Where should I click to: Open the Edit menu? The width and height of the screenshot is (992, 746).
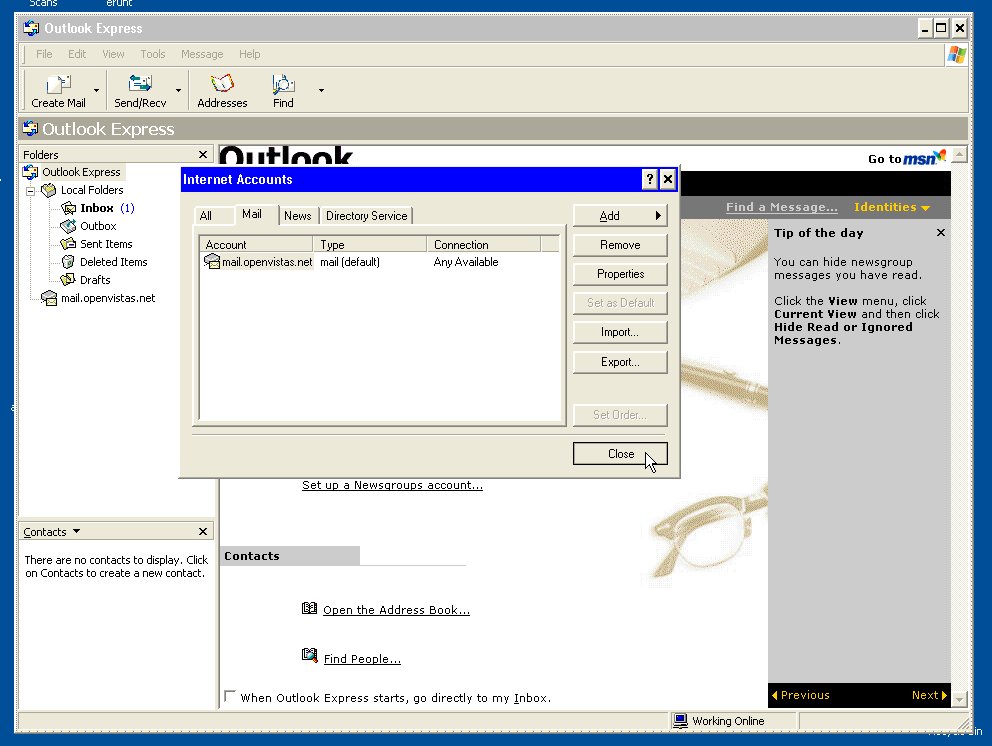[x=77, y=54]
